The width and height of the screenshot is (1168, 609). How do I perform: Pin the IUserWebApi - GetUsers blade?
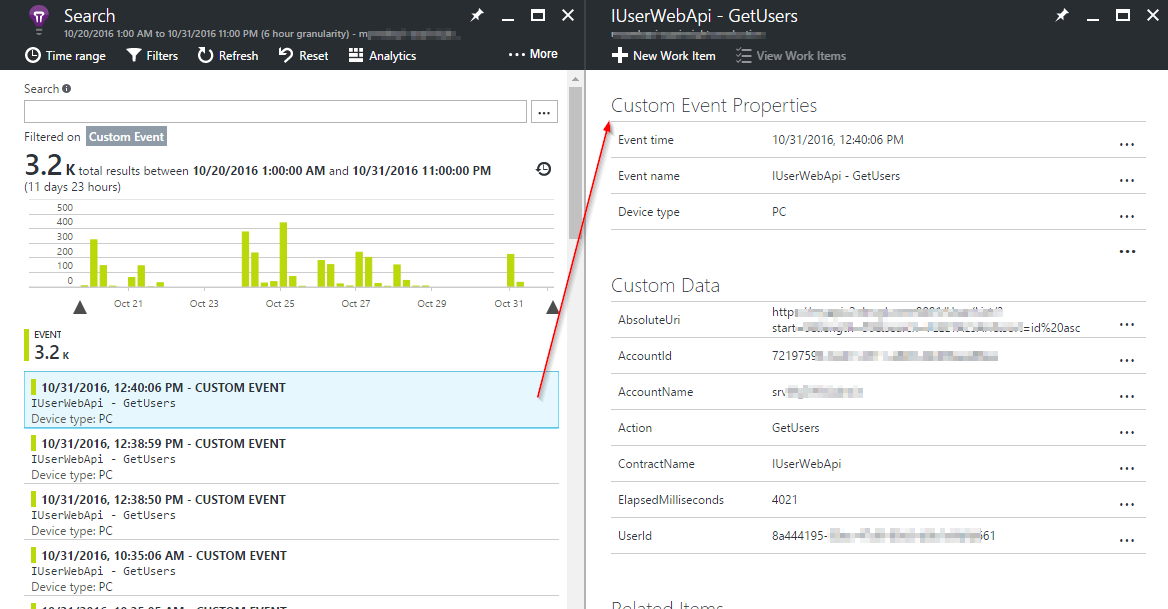1062,15
